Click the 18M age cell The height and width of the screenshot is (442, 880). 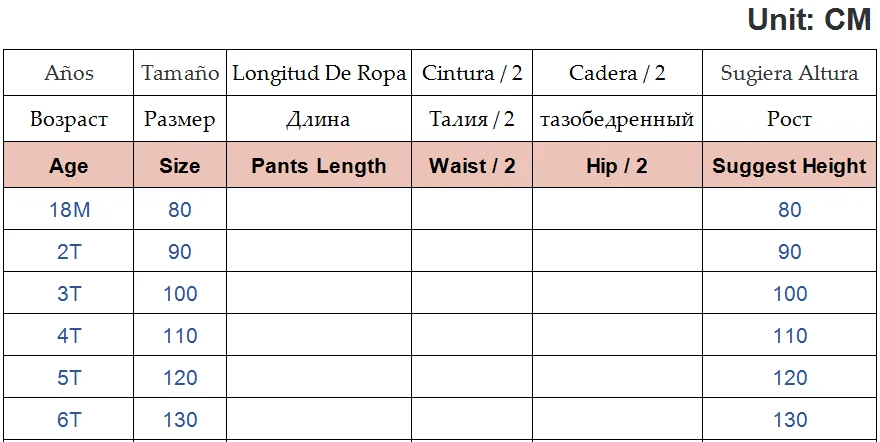[x=69, y=210]
